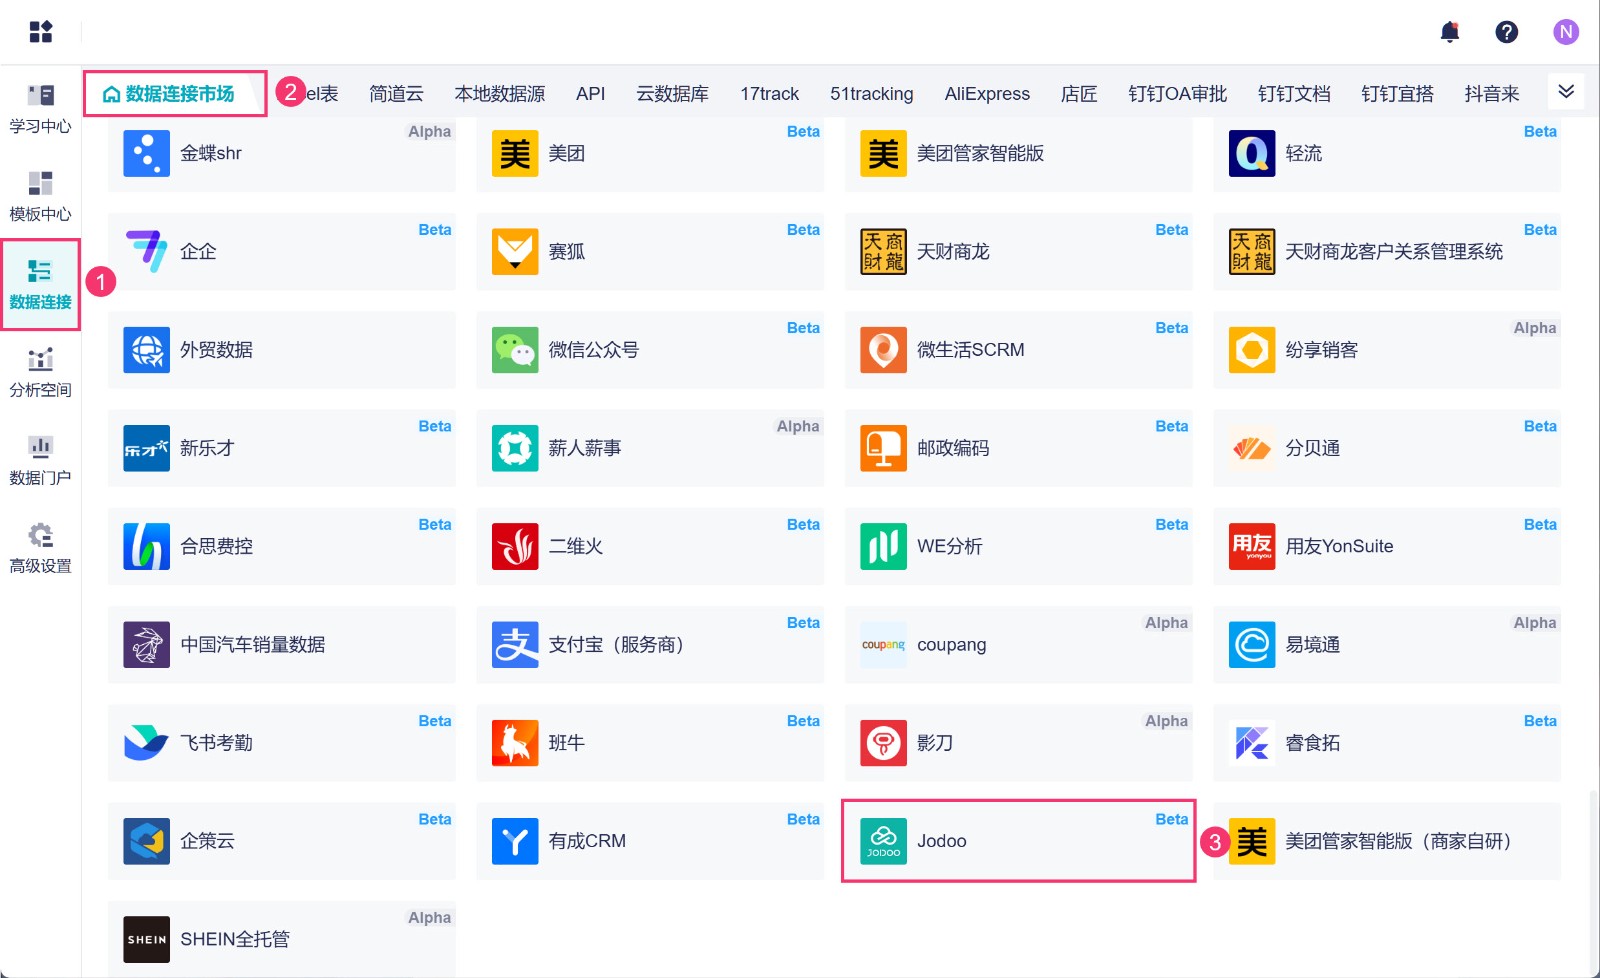Screen dimensions: 1600x978
Task: Open the 睿食拓 connector card
Action: 1387,743
